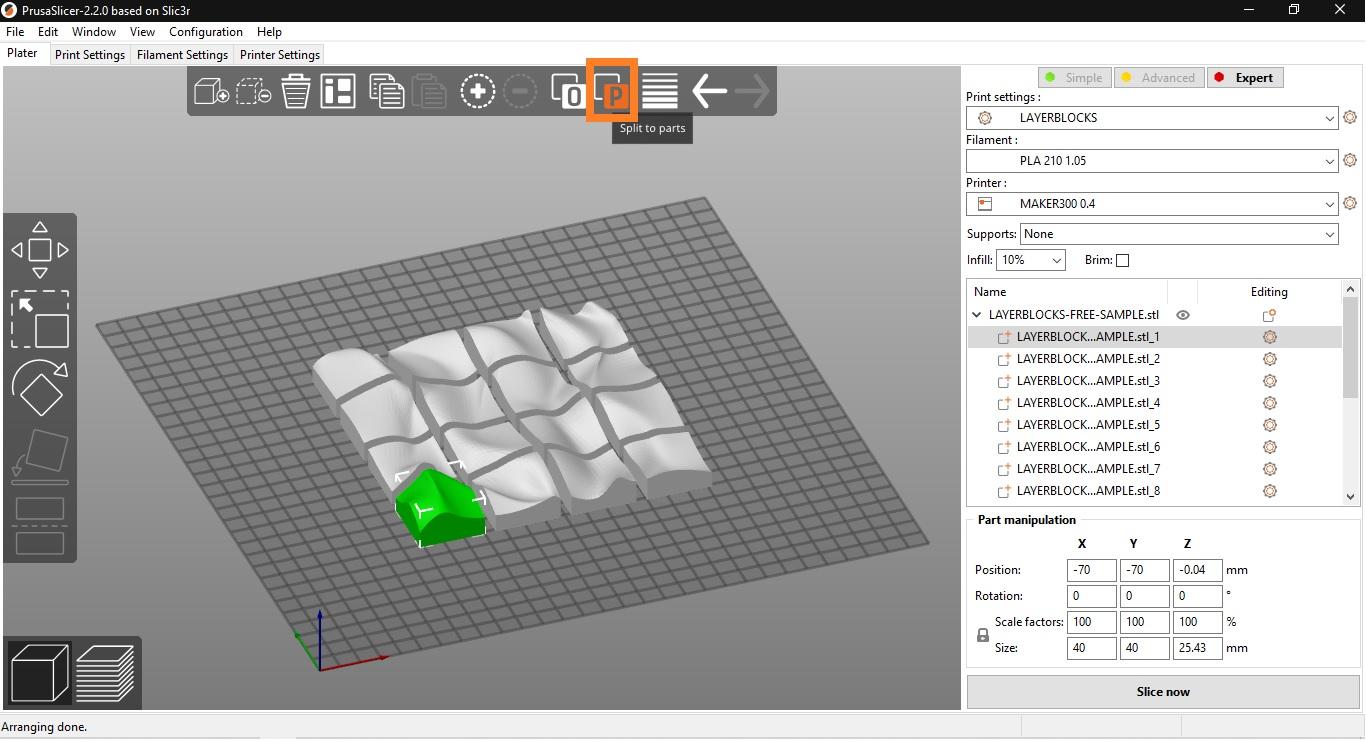Remove an instance with the minus circle icon
Screen dimensions: 1366x742
(x=520, y=92)
